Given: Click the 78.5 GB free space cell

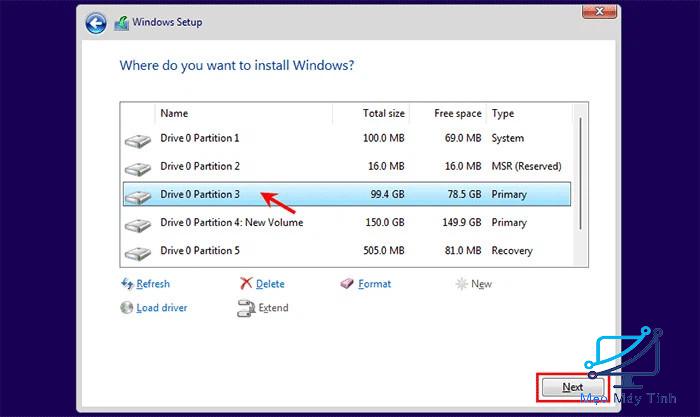Looking at the screenshot, I should (464, 194).
